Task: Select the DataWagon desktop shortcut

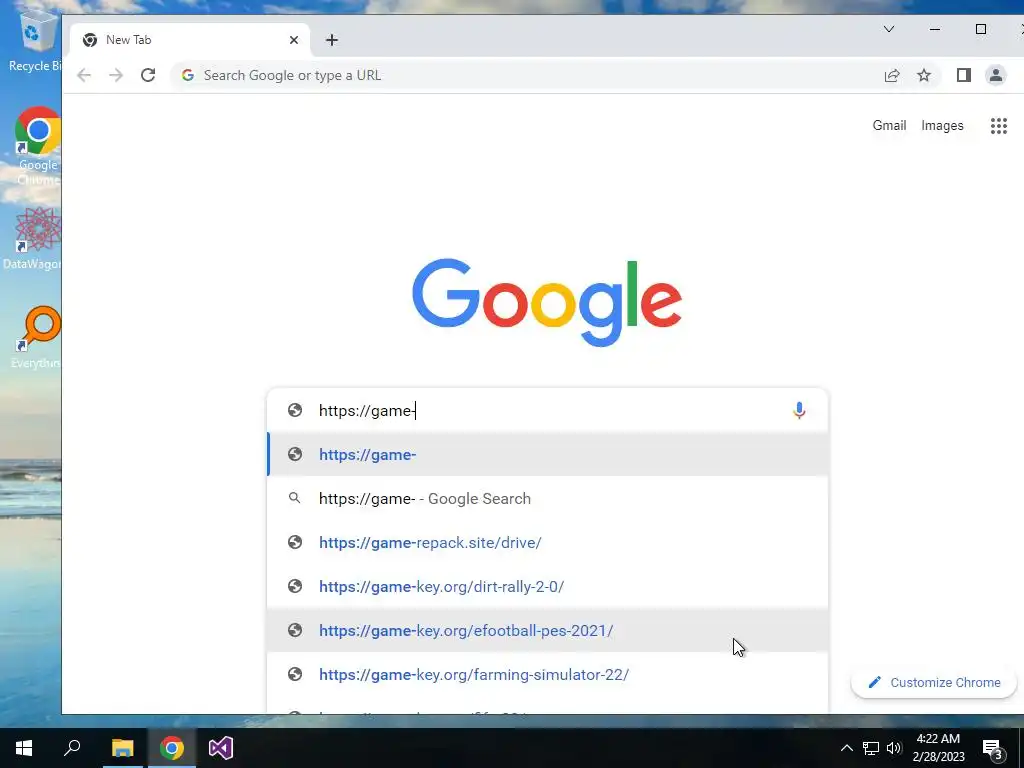Action: [34, 238]
